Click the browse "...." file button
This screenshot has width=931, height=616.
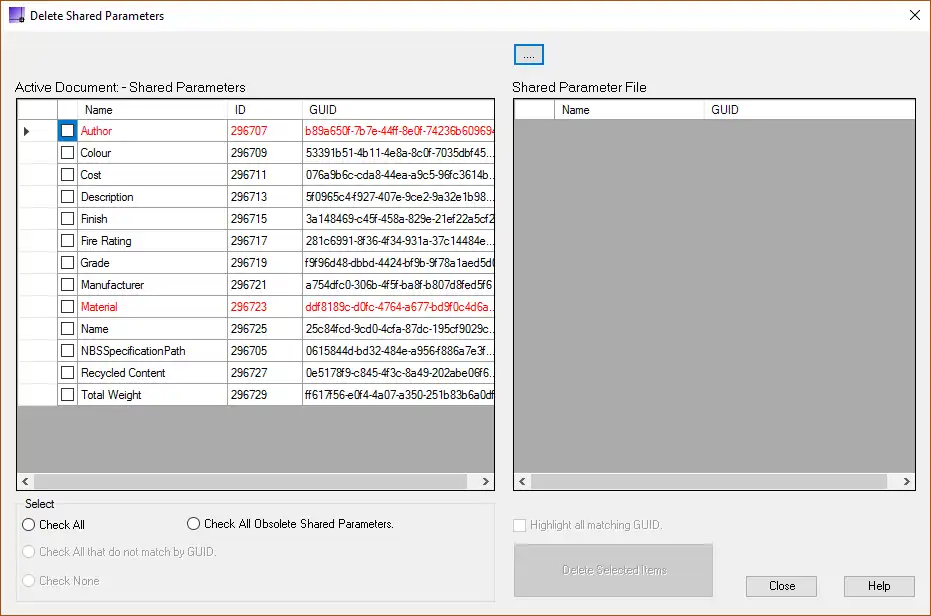pyautogui.click(x=528, y=55)
